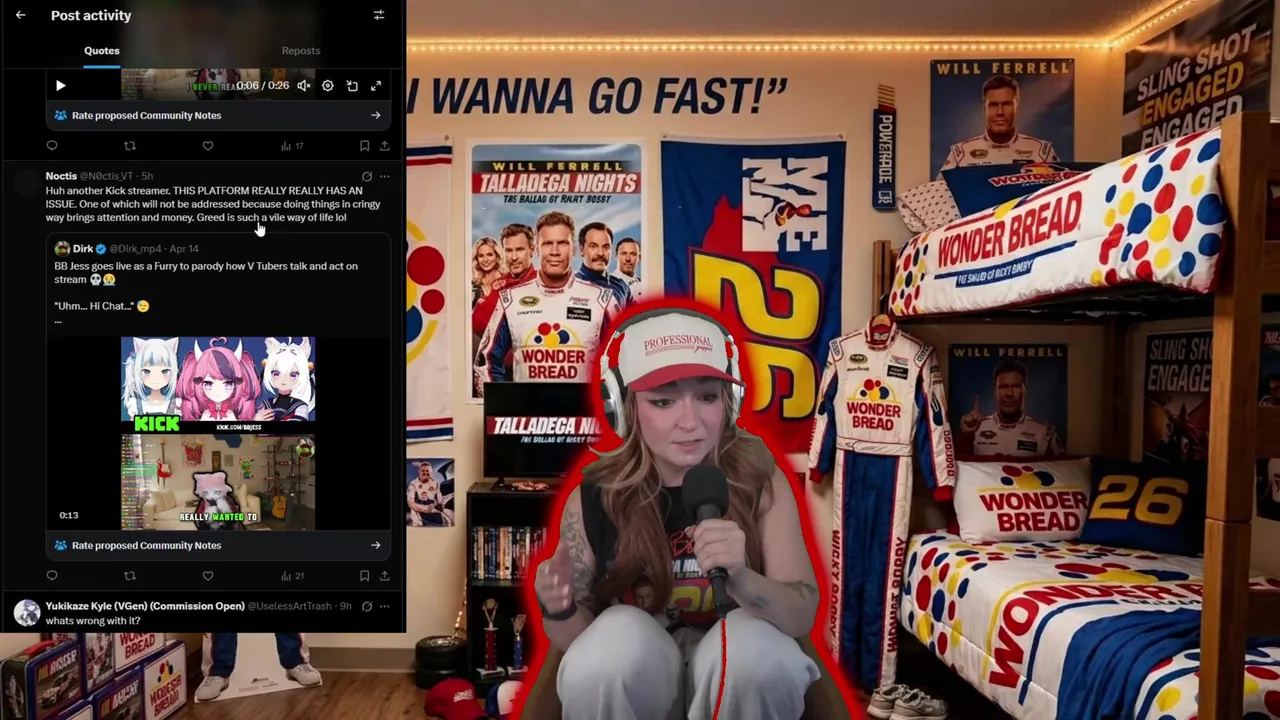The width and height of the screenshot is (1280, 720).
Task: Reply to the top post via its comment icon
Action: click(52, 146)
